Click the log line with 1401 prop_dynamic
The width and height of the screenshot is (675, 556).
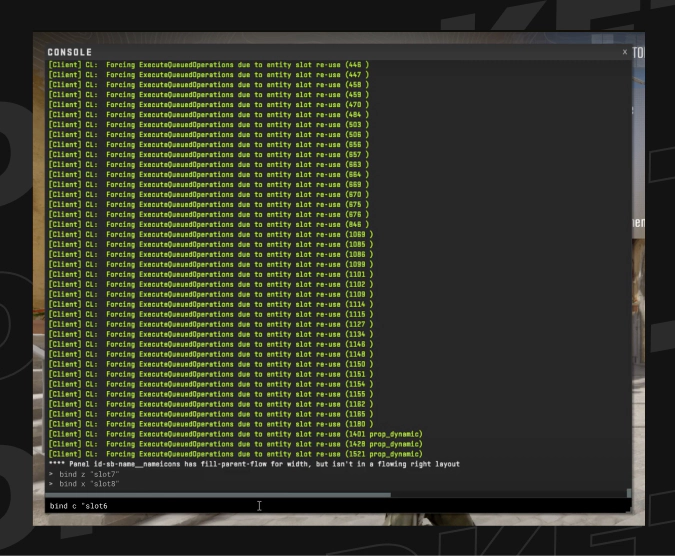(x=235, y=434)
